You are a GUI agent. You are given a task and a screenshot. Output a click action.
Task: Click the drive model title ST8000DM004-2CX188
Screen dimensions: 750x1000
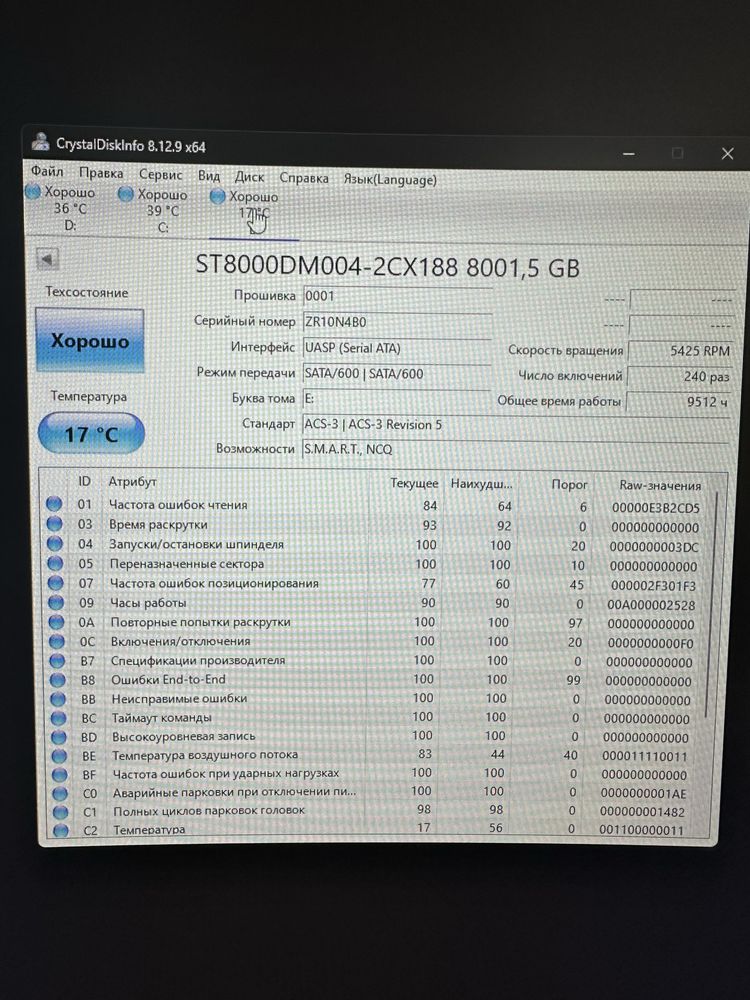tap(326, 265)
